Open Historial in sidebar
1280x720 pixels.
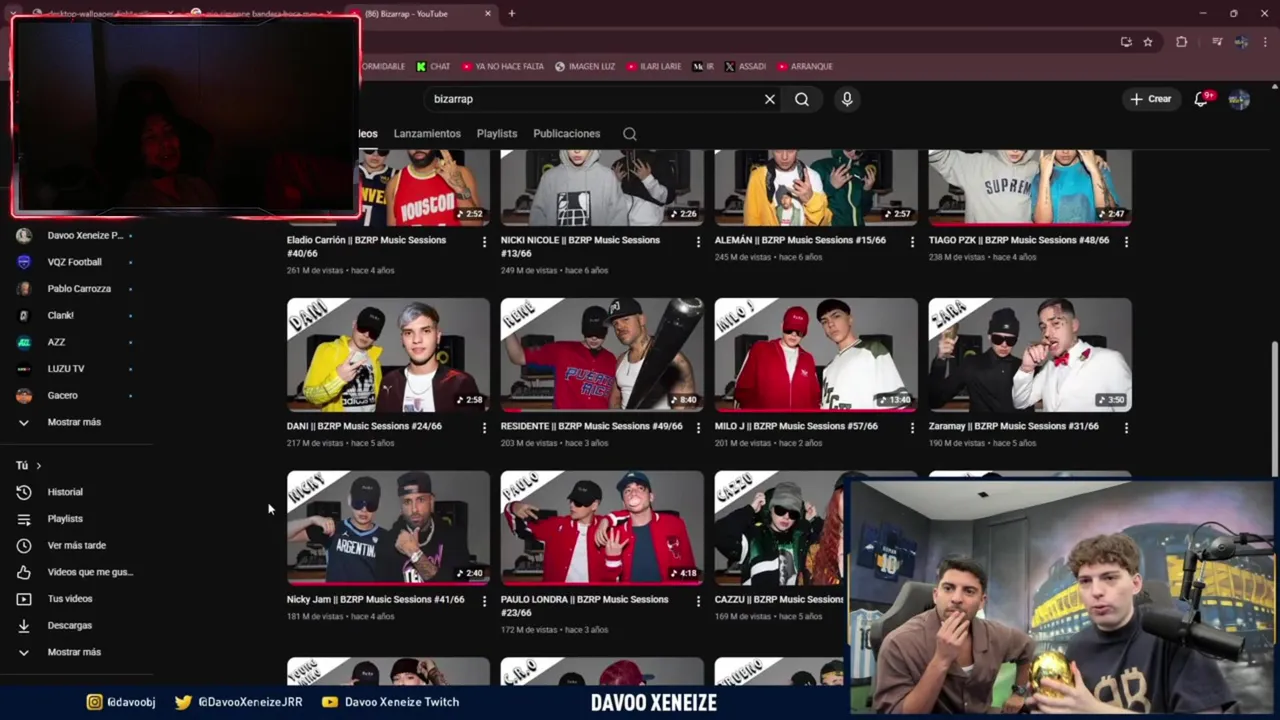point(65,492)
